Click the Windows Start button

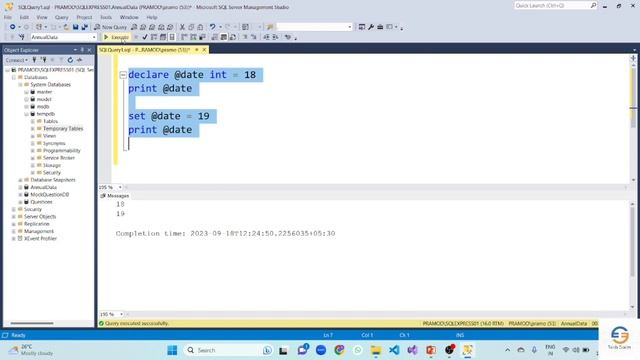pos(172,350)
